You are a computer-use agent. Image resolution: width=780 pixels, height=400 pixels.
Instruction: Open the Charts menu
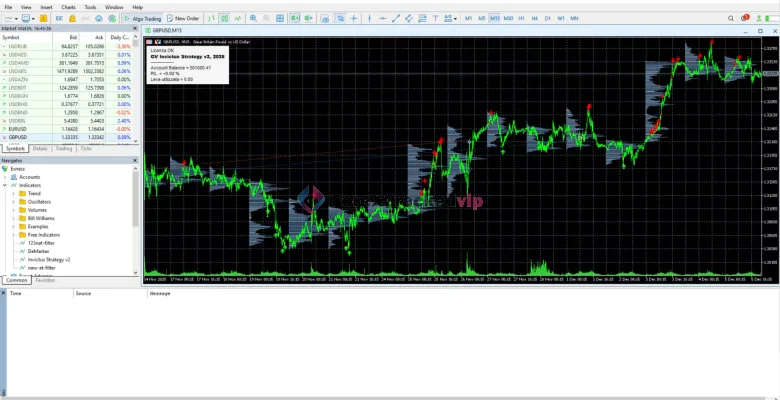69,7
